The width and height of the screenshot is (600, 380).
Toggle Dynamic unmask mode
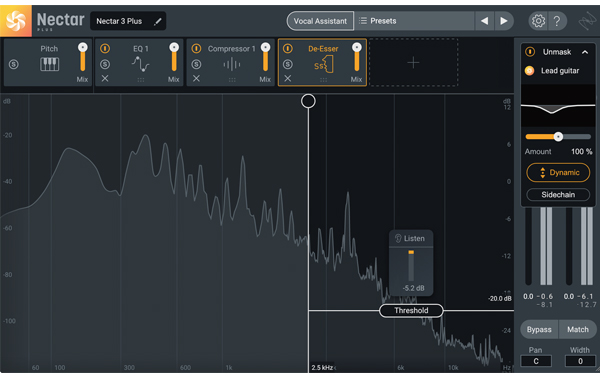[558, 173]
